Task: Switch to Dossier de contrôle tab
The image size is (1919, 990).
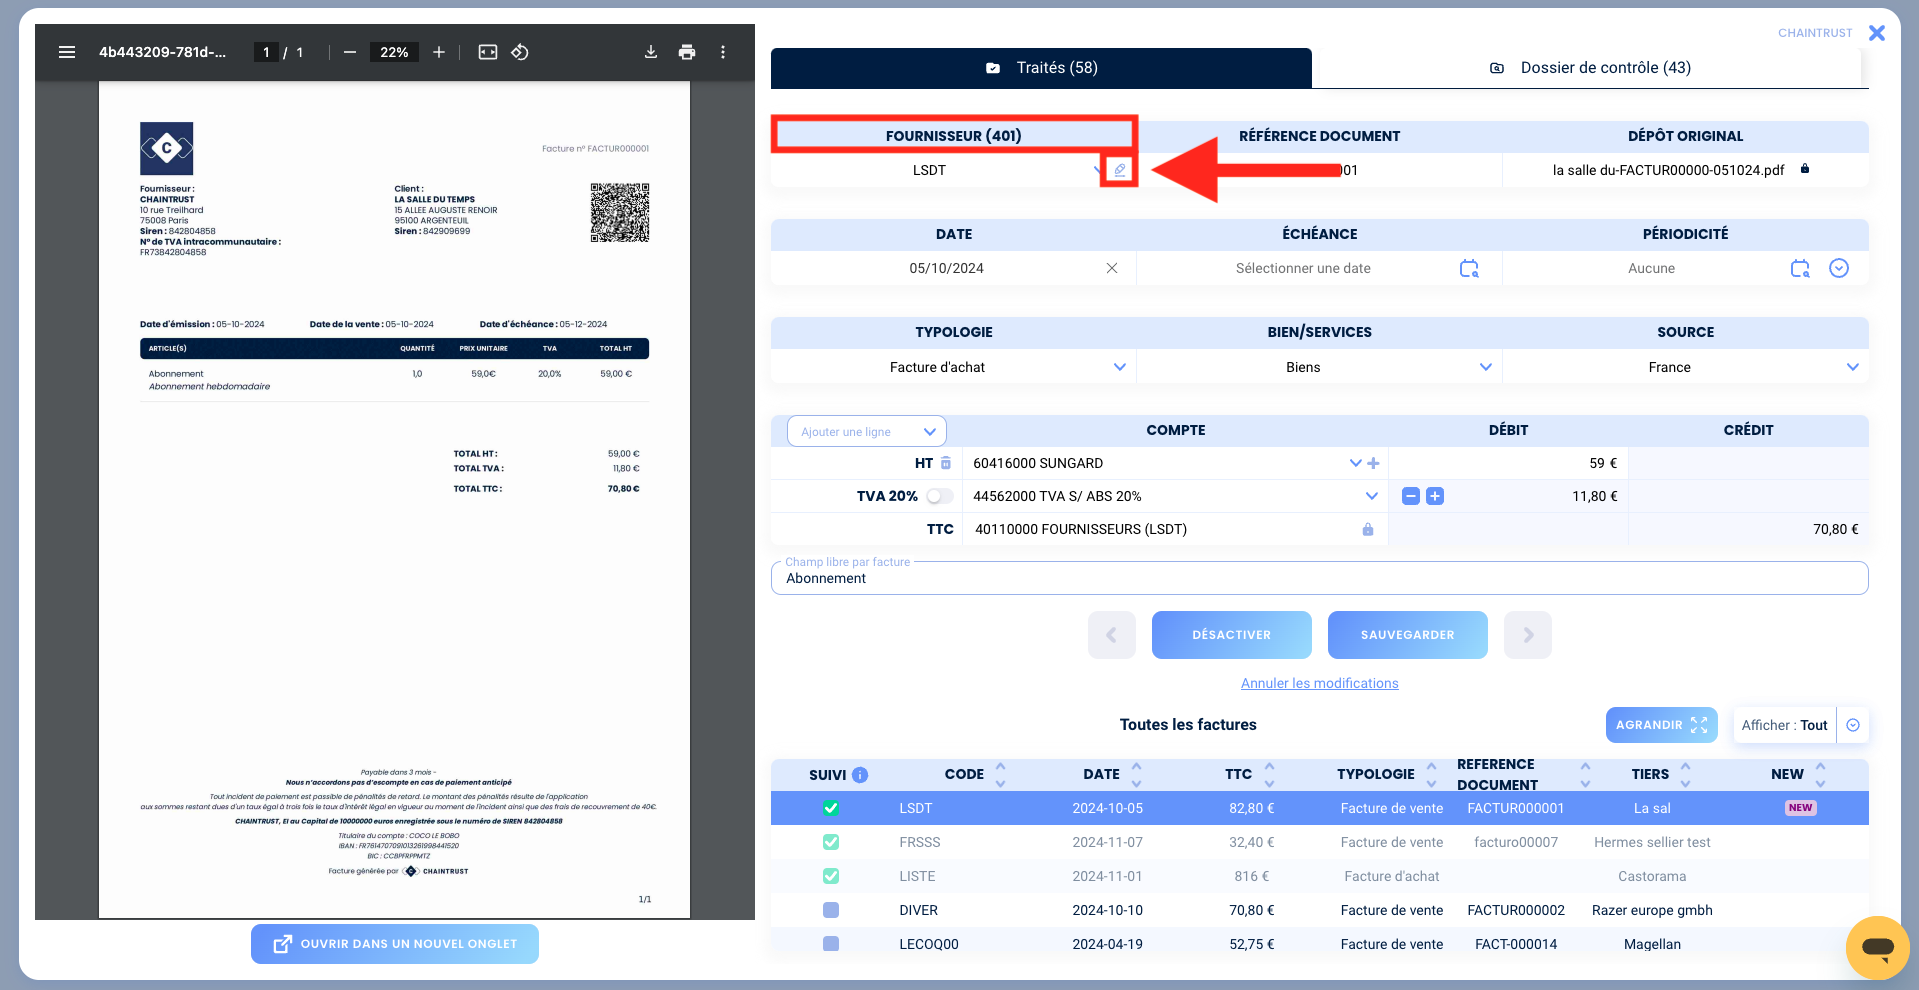Action: (x=1590, y=68)
